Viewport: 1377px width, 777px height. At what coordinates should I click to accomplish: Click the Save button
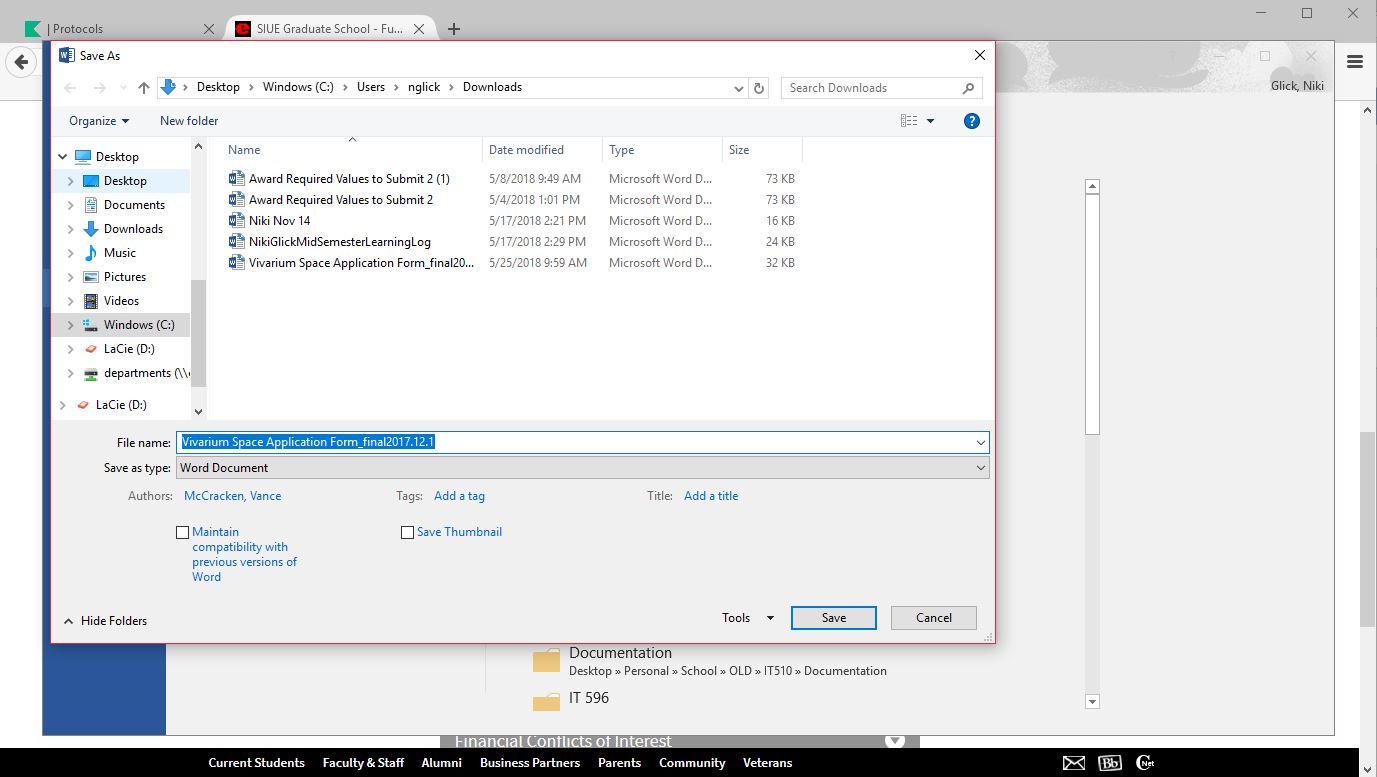[833, 618]
